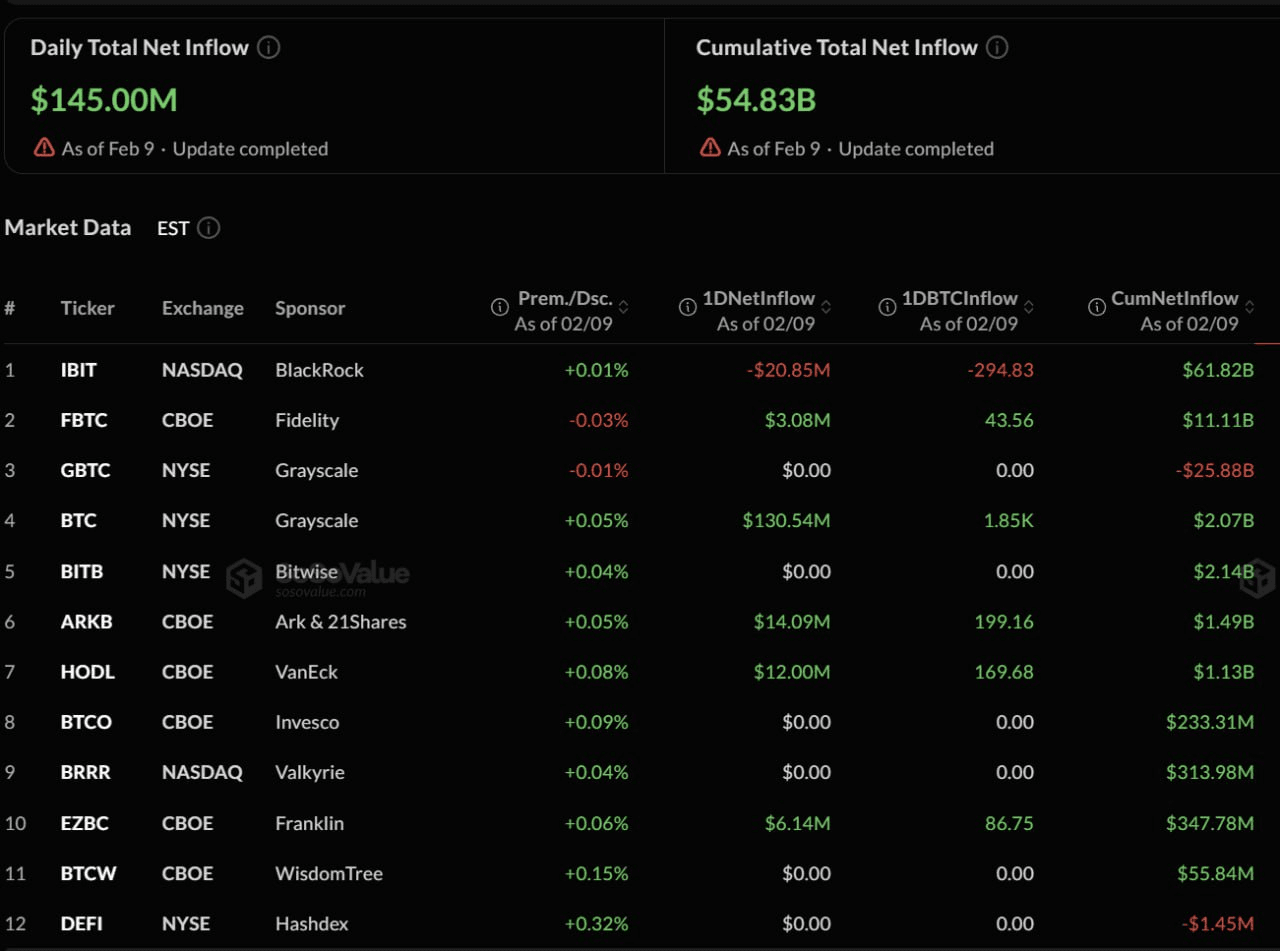Viewport: 1280px width, 951px height.
Task: Open the IBIT ticker details
Action: coord(78,369)
